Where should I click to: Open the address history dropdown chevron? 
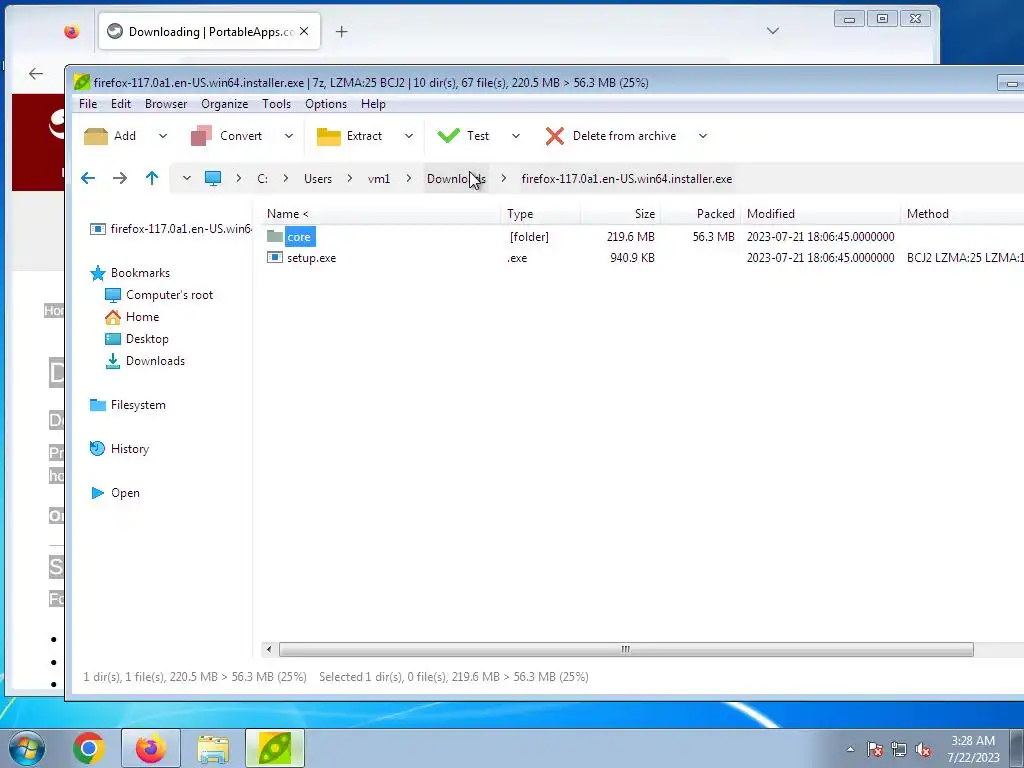[x=186, y=178]
